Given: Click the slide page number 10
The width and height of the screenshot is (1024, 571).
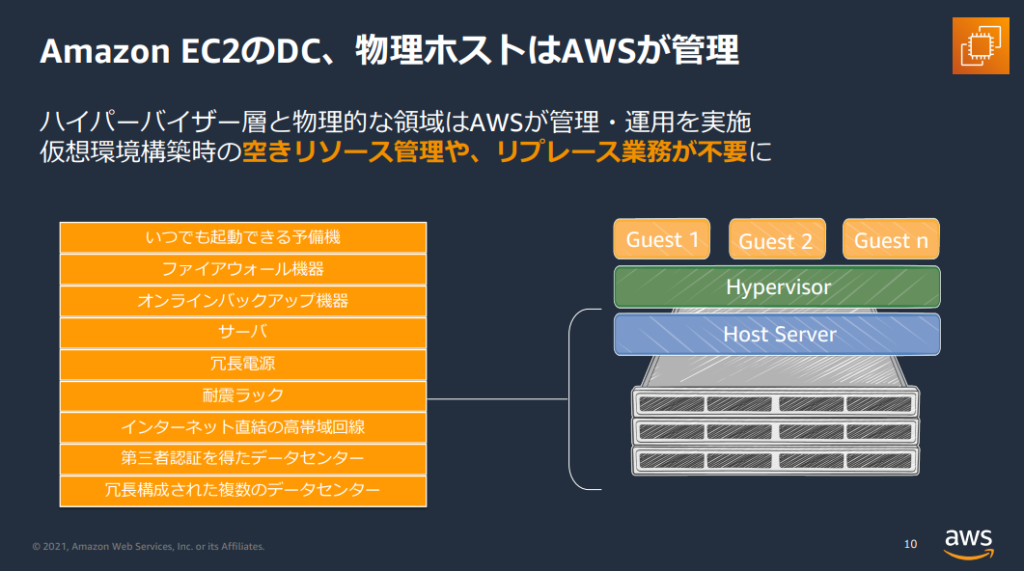Looking at the screenshot, I should 909,545.
